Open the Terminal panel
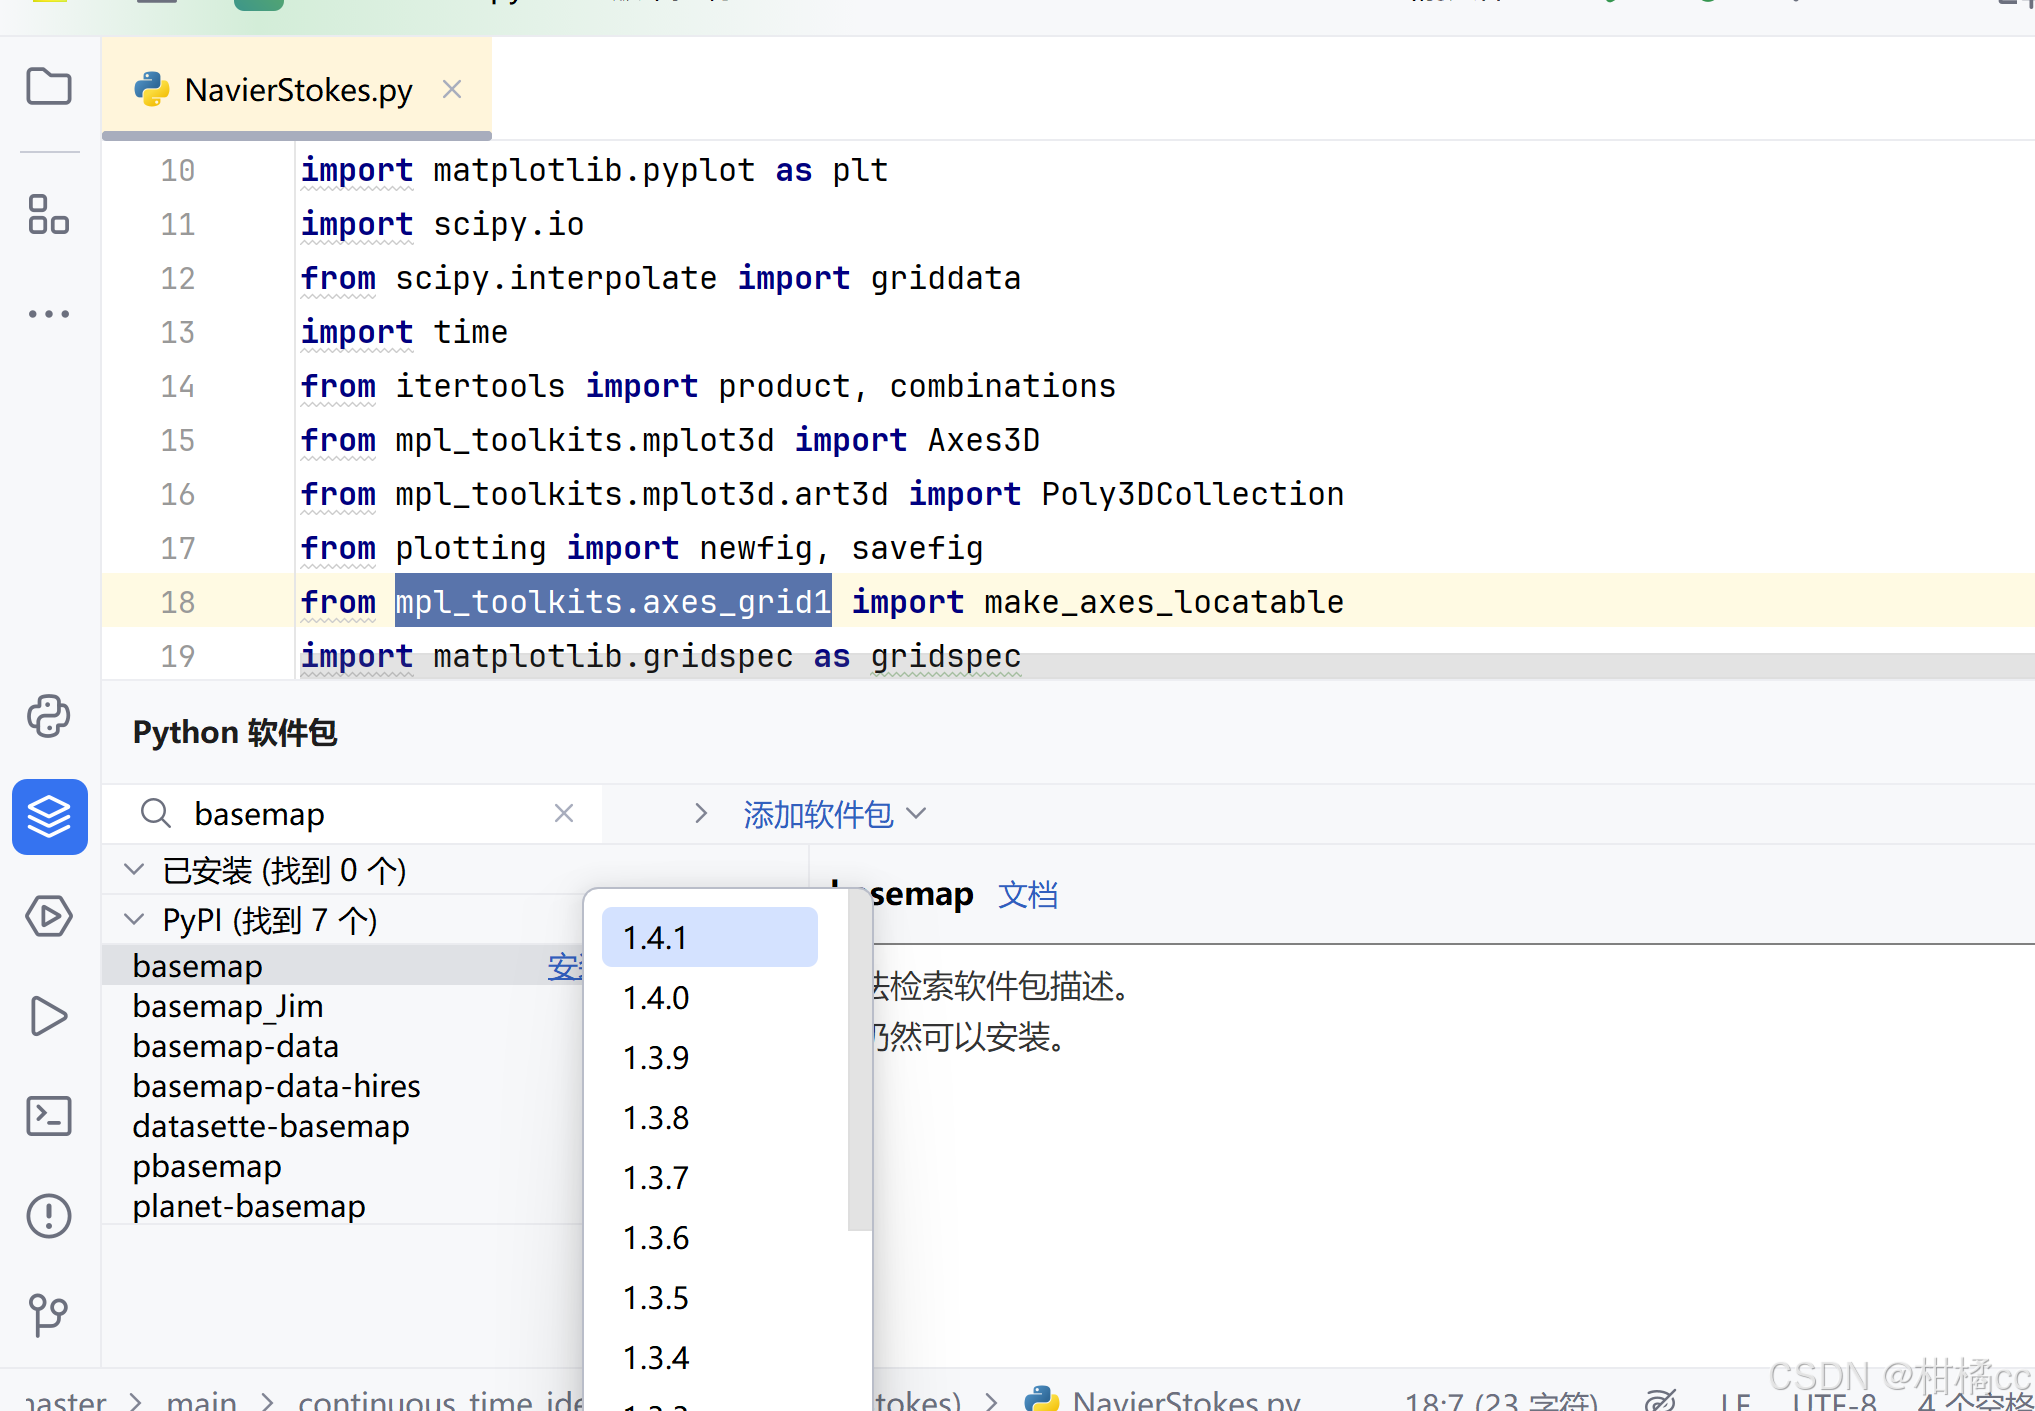 (48, 1116)
